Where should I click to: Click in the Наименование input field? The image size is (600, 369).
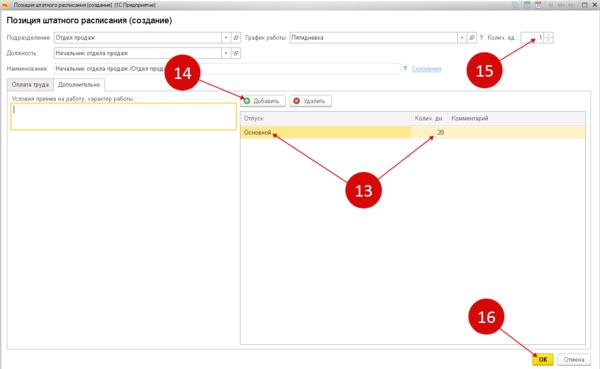coord(227,69)
